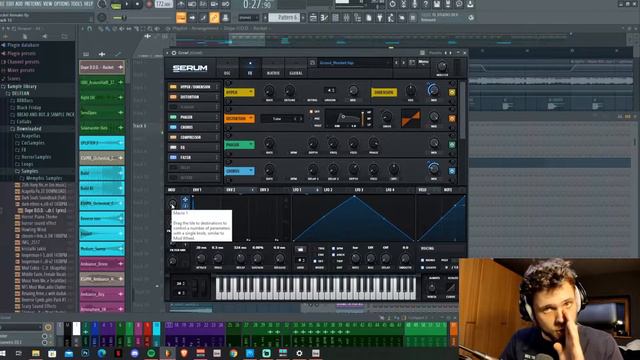
Task: Select Plugin database in browser
Action: point(23,45)
